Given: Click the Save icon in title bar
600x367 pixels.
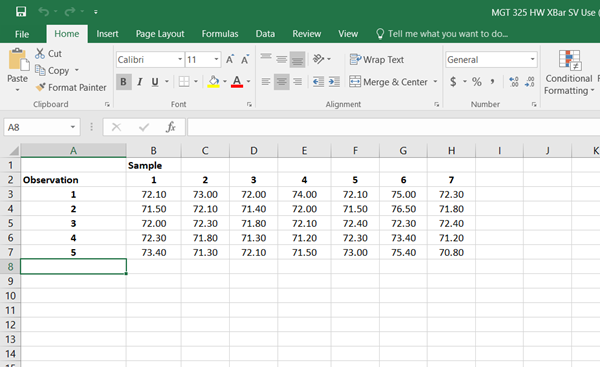Looking at the screenshot, I should (21, 11).
